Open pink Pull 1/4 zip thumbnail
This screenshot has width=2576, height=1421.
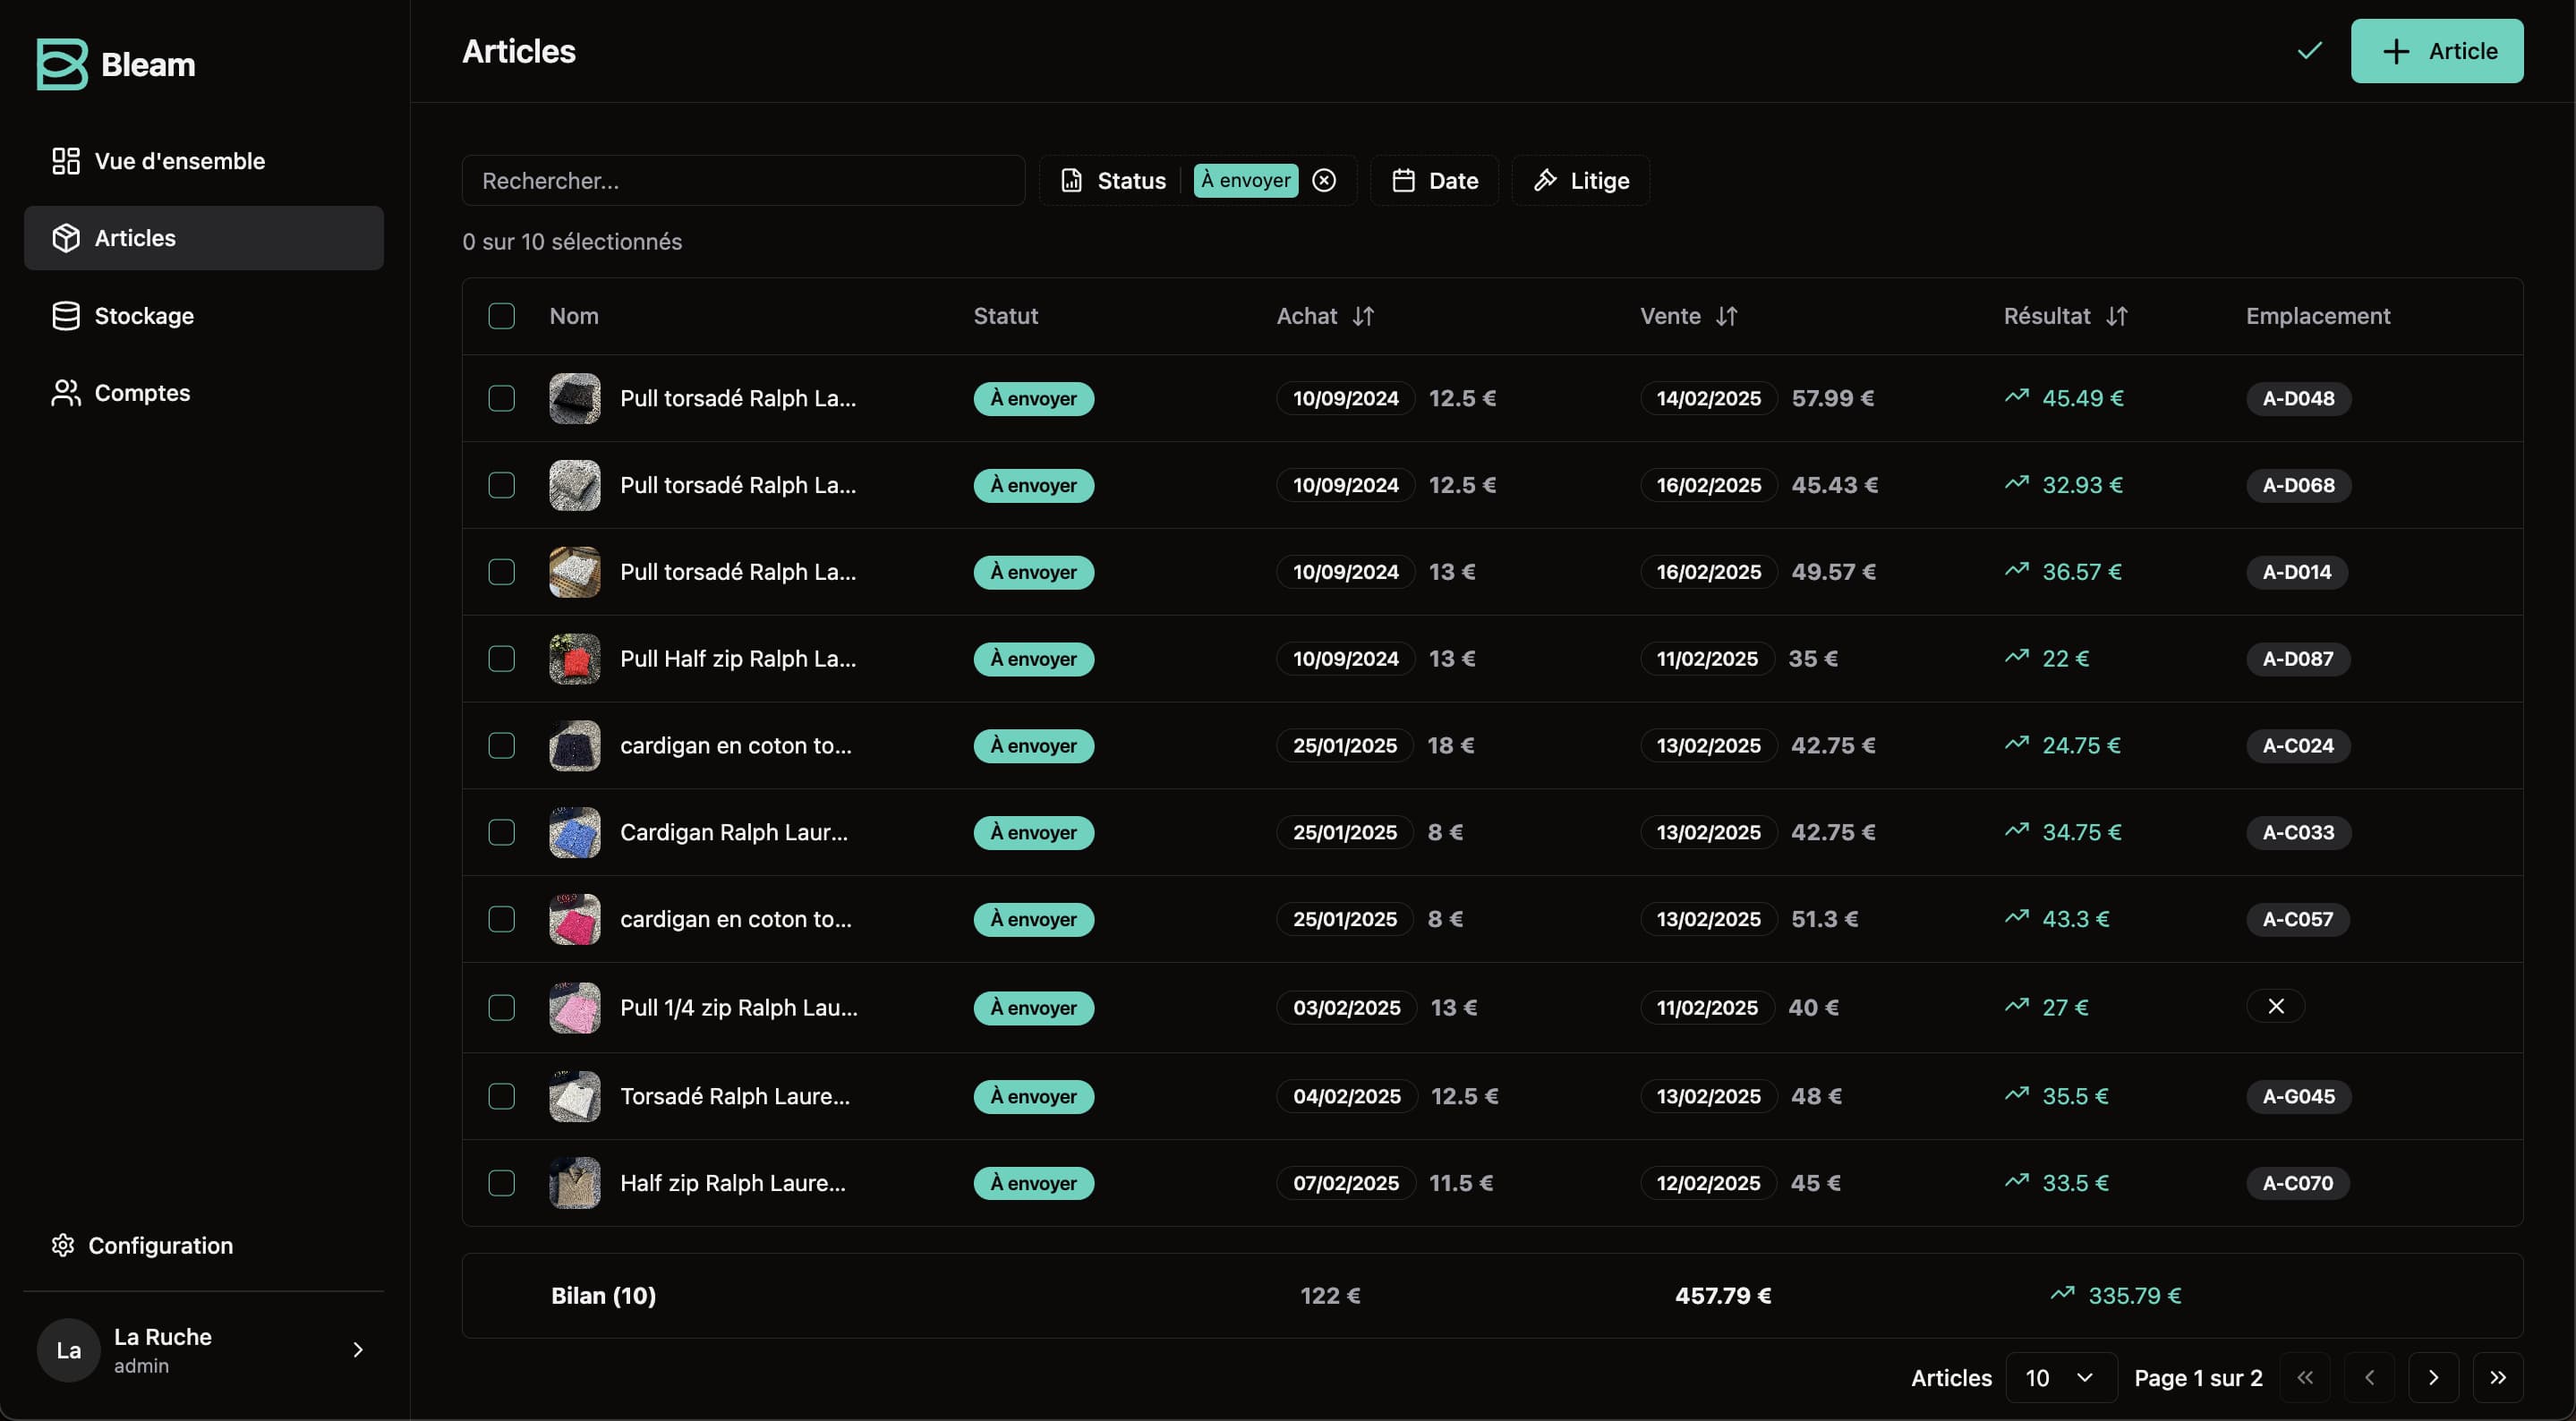[575, 1008]
